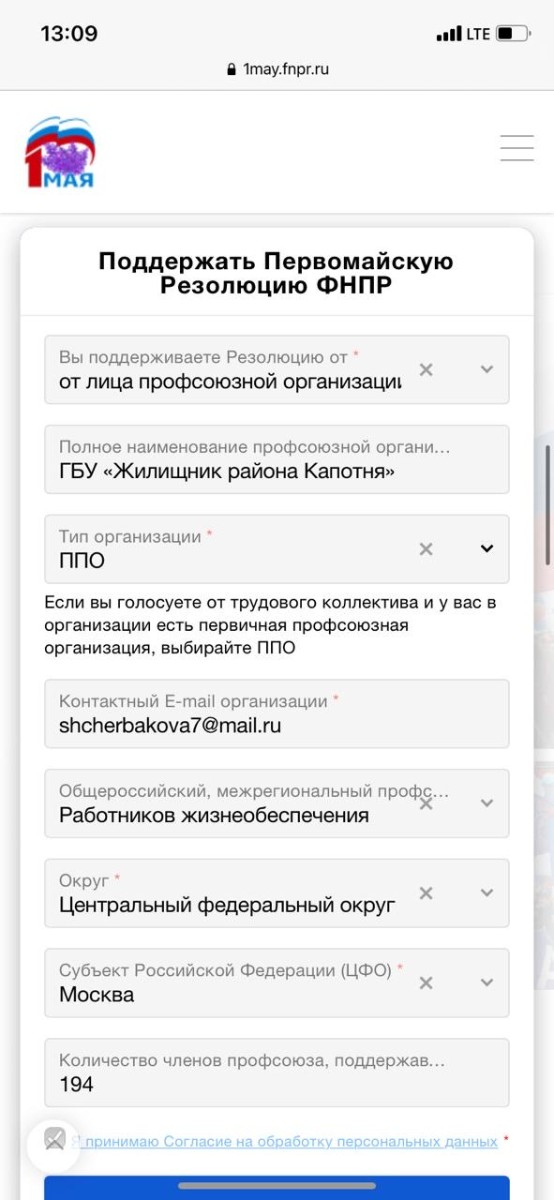This screenshot has width=554, height=1200.
Task: Edit the union full name field
Action: (277, 459)
